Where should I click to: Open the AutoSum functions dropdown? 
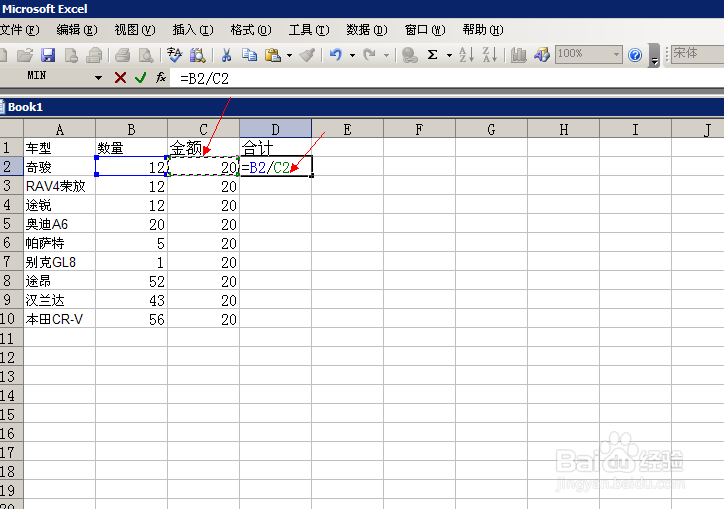click(449, 55)
